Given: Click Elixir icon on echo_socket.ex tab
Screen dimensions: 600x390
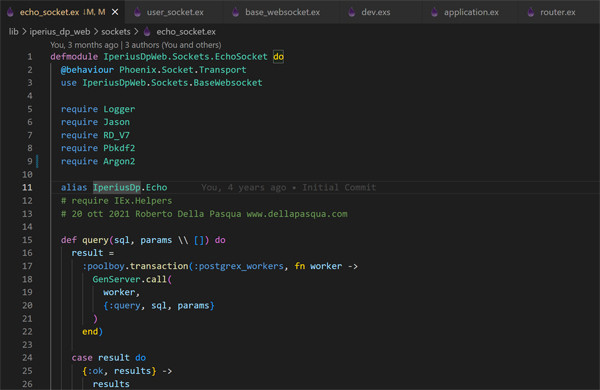Looking at the screenshot, I should (10, 12).
